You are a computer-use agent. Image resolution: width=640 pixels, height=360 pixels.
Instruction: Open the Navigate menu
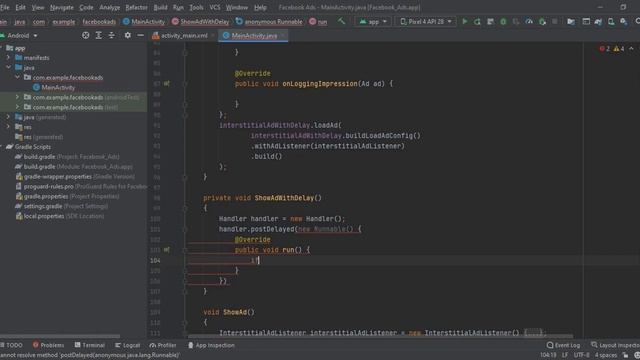(x=62, y=7)
